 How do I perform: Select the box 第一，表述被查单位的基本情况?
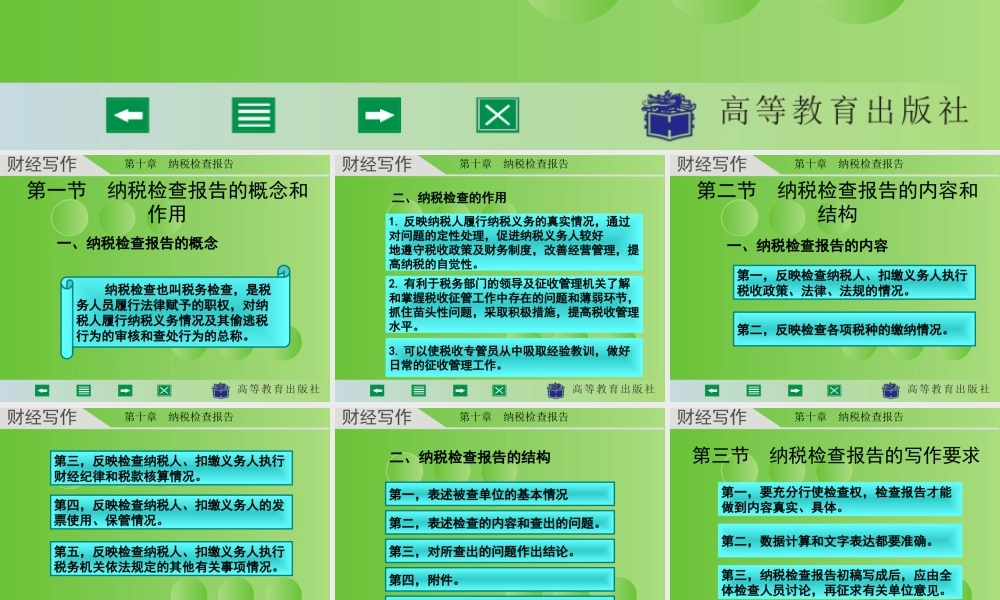point(500,494)
